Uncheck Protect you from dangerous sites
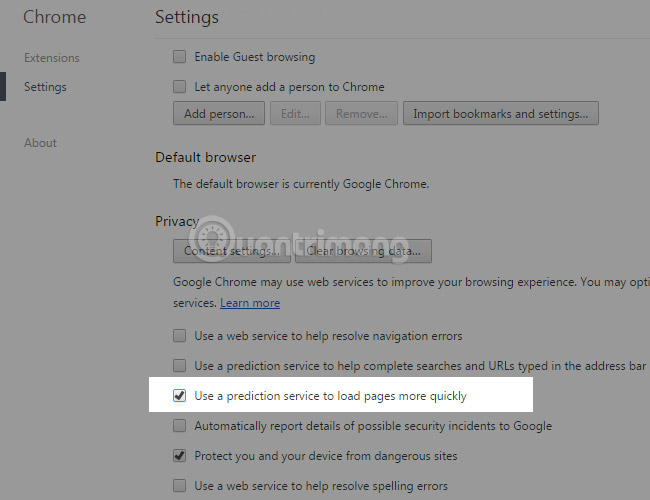Image resolution: width=650 pixels, height=500 pixels. (x=179, y=456)
